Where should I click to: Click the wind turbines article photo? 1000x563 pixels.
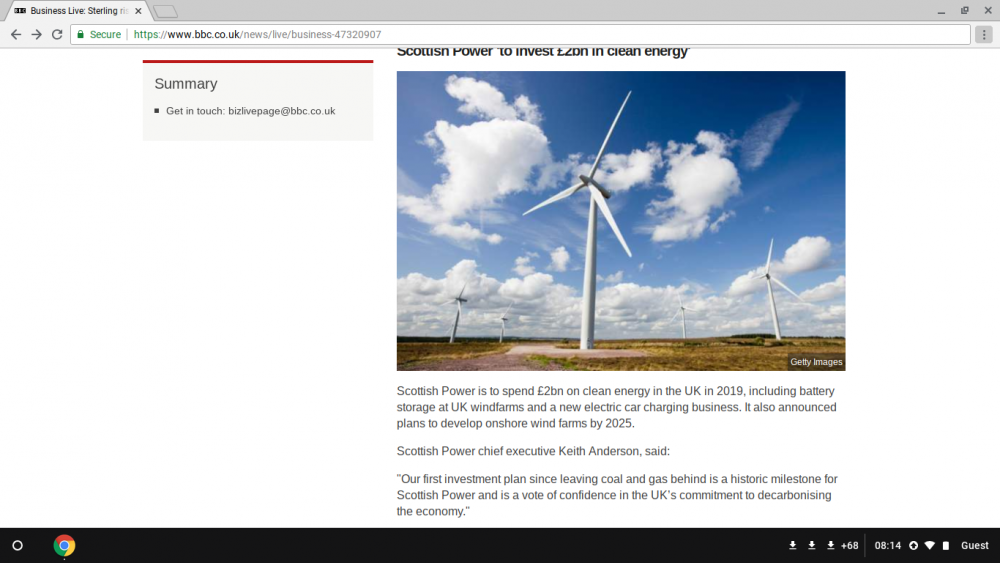[x=621, y=221]
